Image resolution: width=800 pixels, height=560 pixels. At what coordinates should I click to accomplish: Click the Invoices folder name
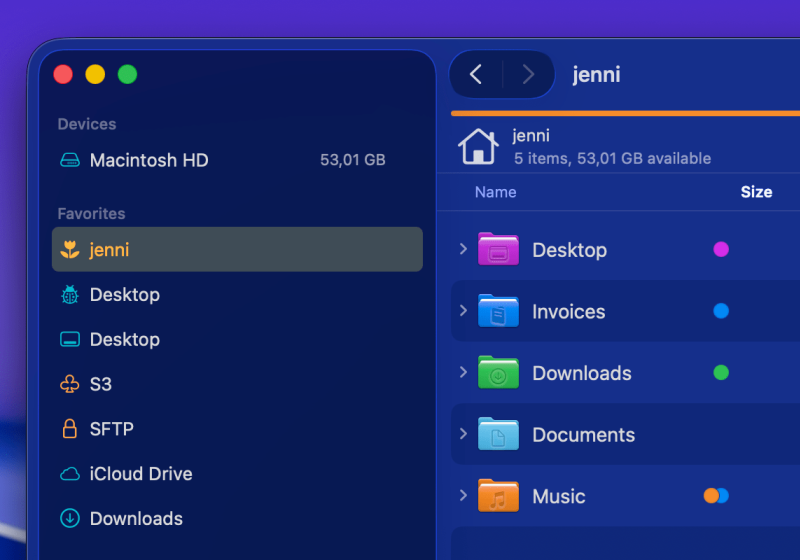(568, 312)
